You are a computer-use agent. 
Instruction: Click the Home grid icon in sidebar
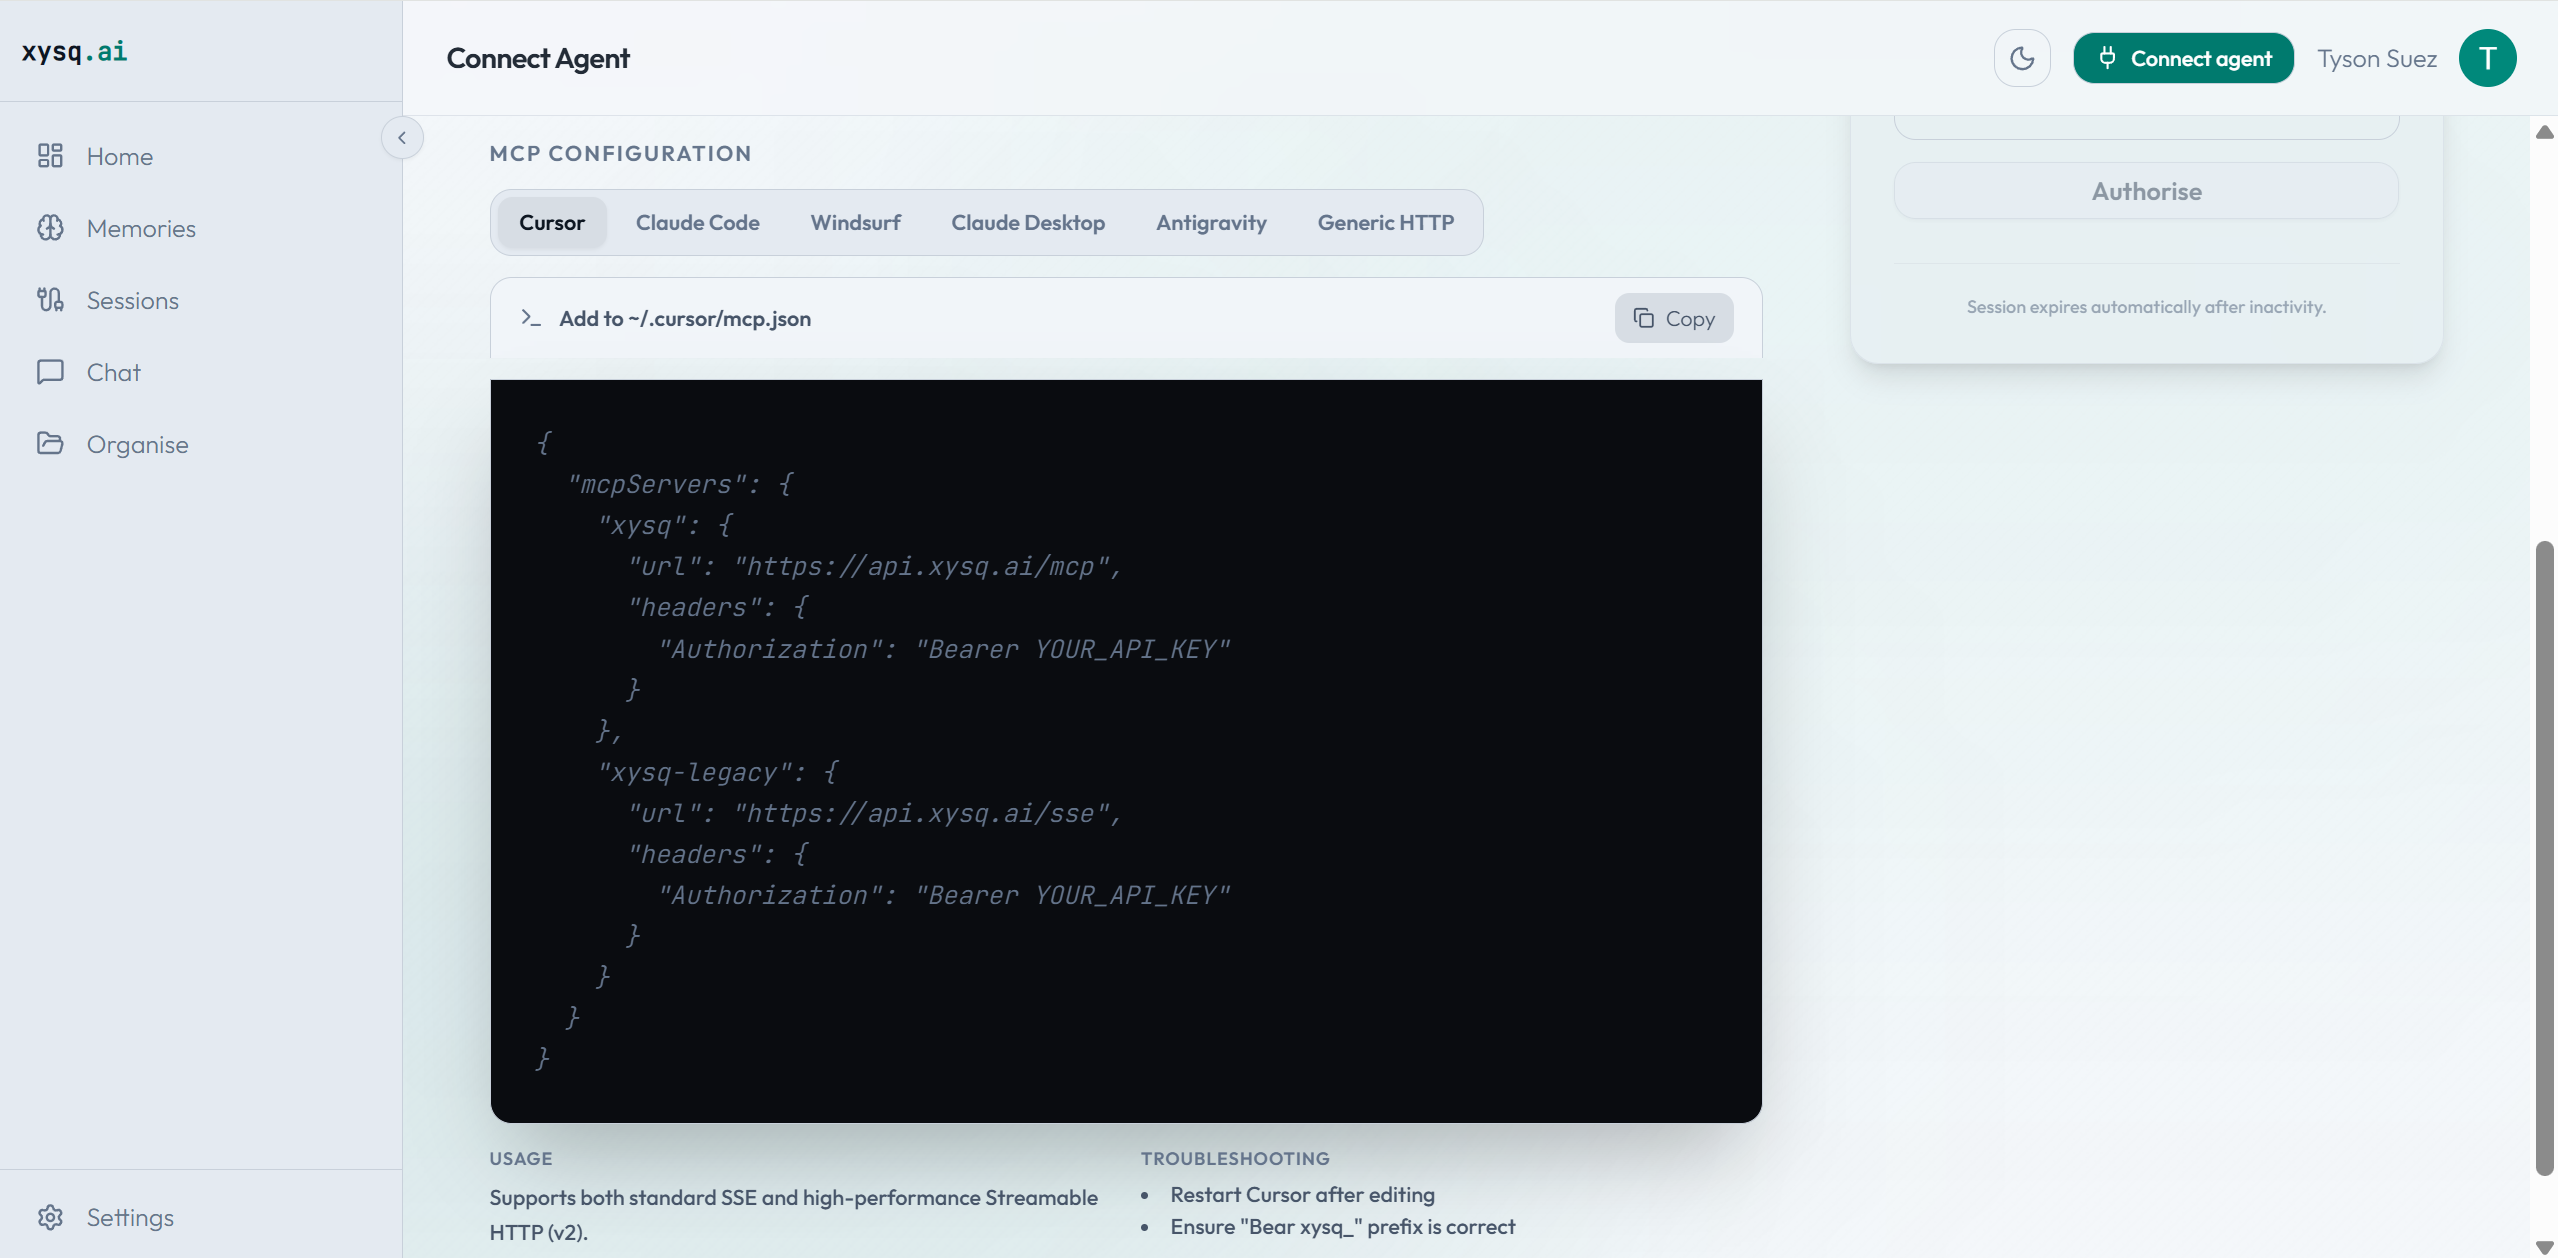coord(50,156)
